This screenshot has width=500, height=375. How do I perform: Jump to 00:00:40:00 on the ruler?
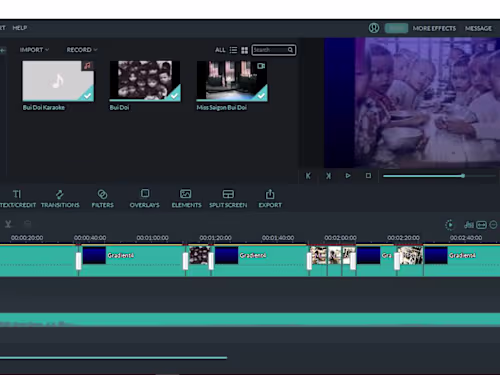click(x=90, y=238)
